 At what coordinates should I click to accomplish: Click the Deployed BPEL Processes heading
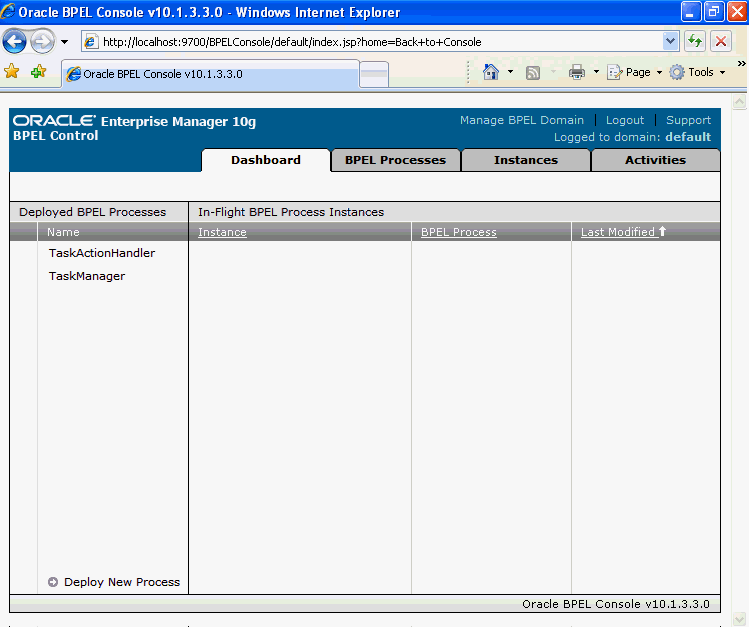click(x=93, y=212)
